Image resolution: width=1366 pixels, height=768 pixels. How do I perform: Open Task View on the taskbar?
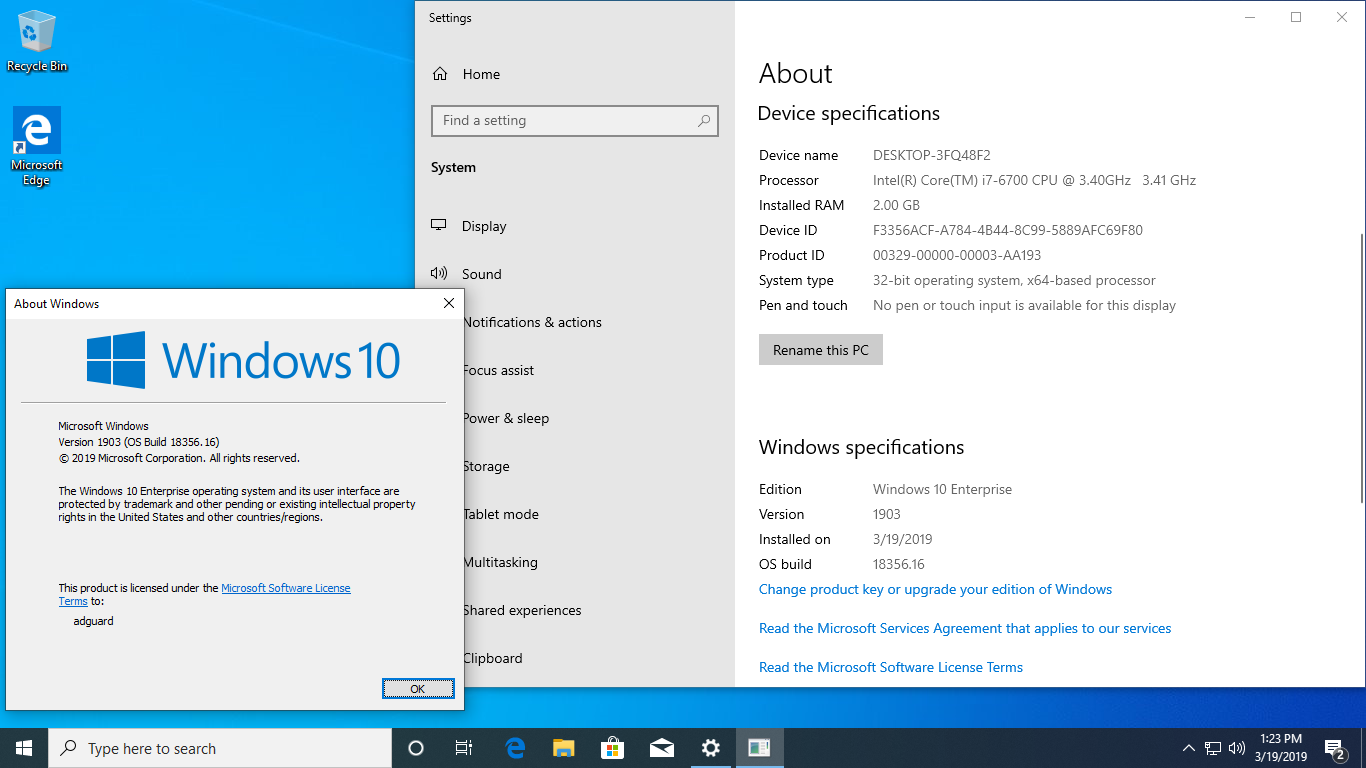pos(464,748)
